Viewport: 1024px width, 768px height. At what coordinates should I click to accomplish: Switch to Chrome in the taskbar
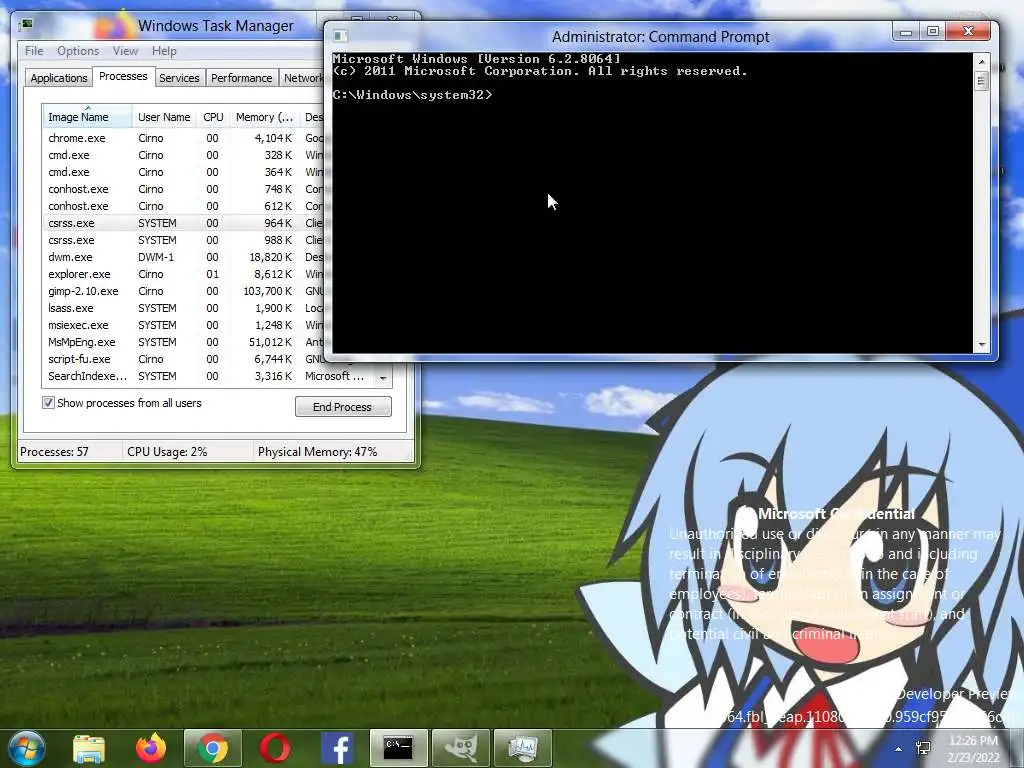(213, 748)
